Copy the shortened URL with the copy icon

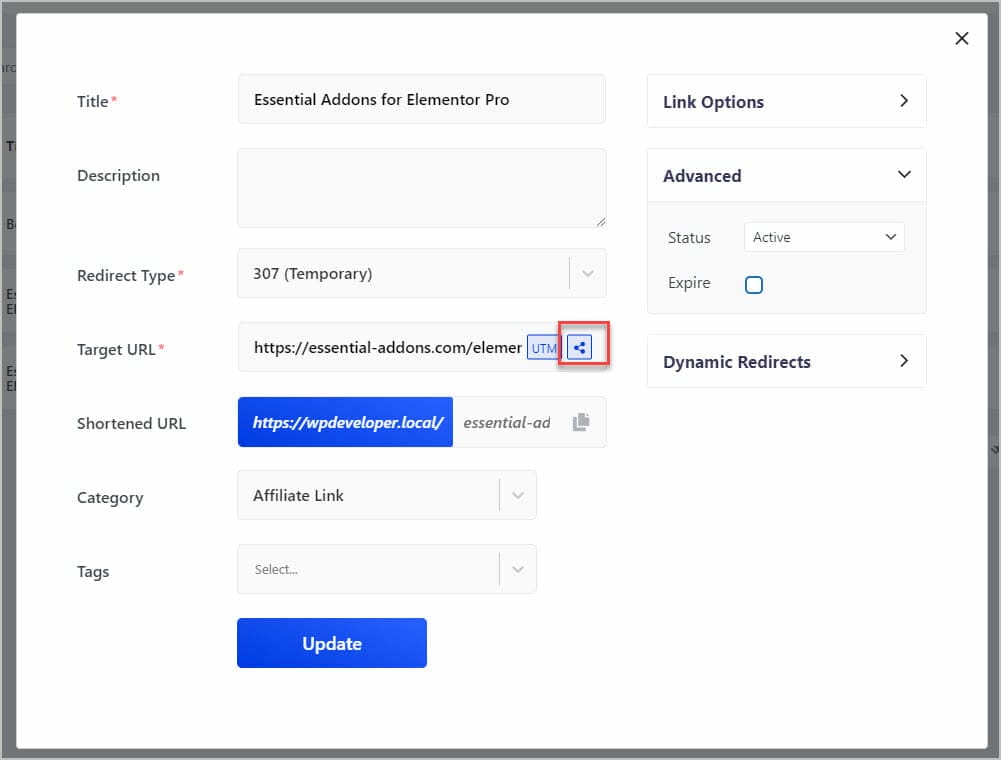coord(581,422)
